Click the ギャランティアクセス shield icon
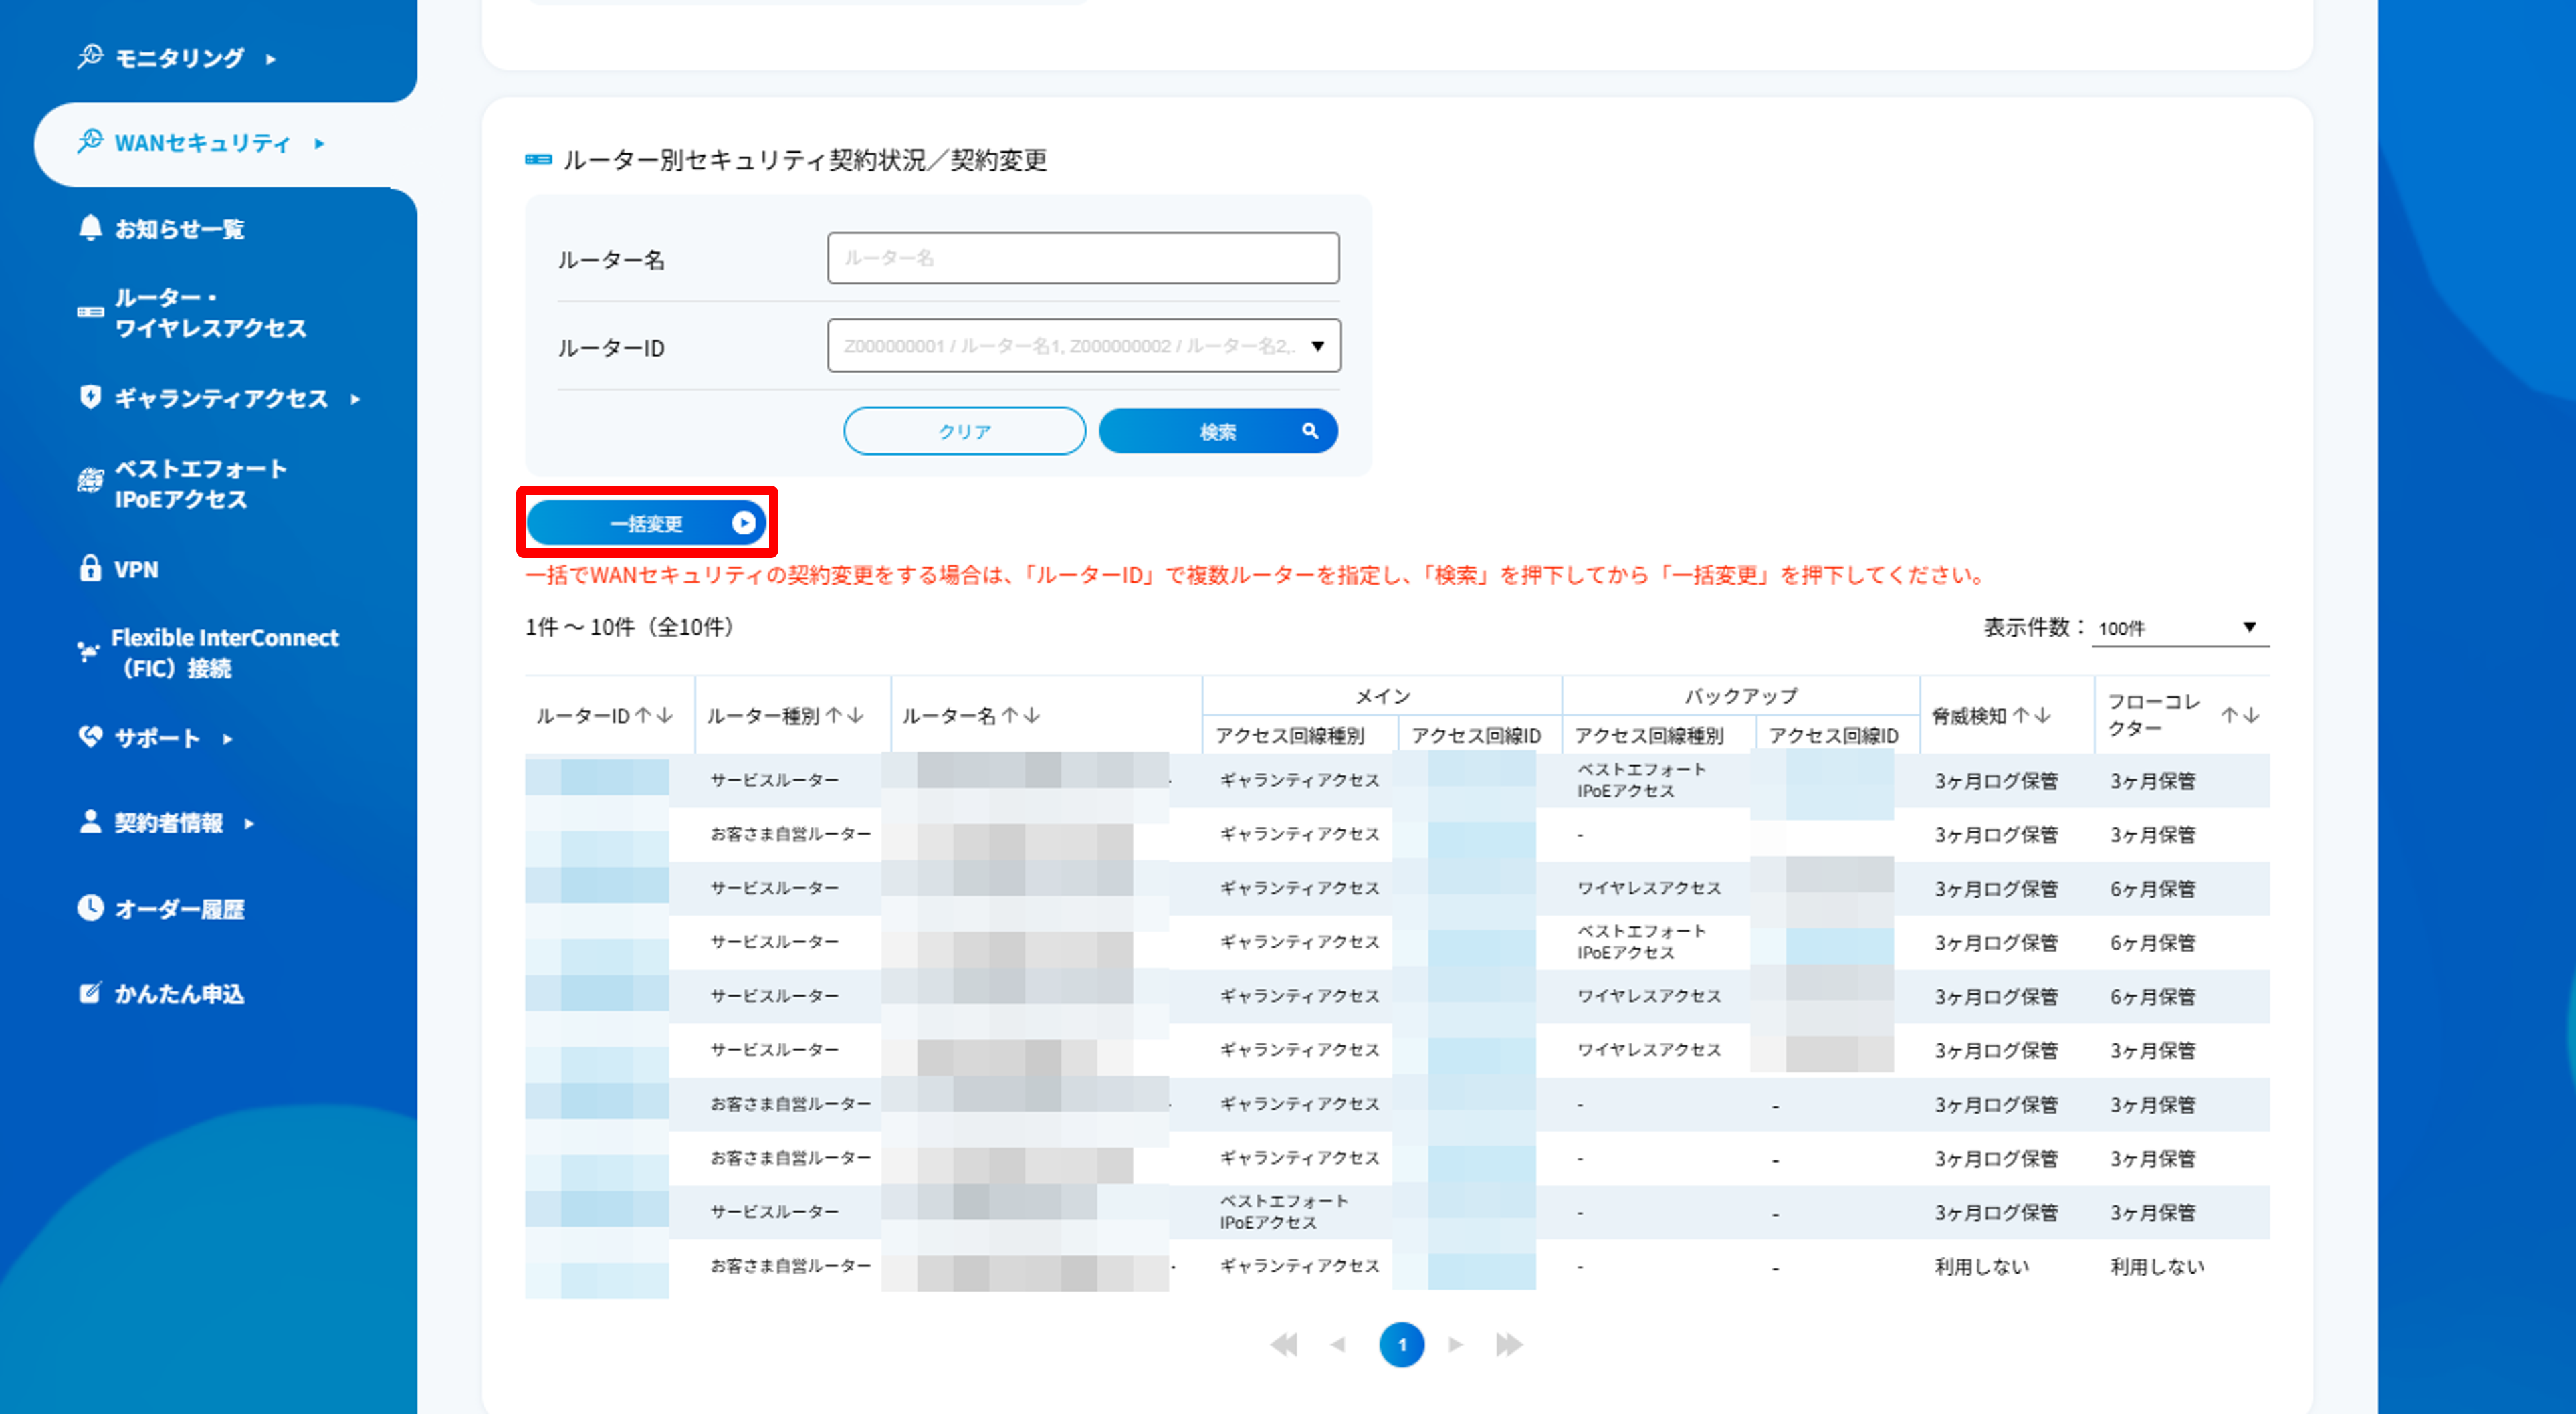2576x1414 pixels. (x=90, y=398)
